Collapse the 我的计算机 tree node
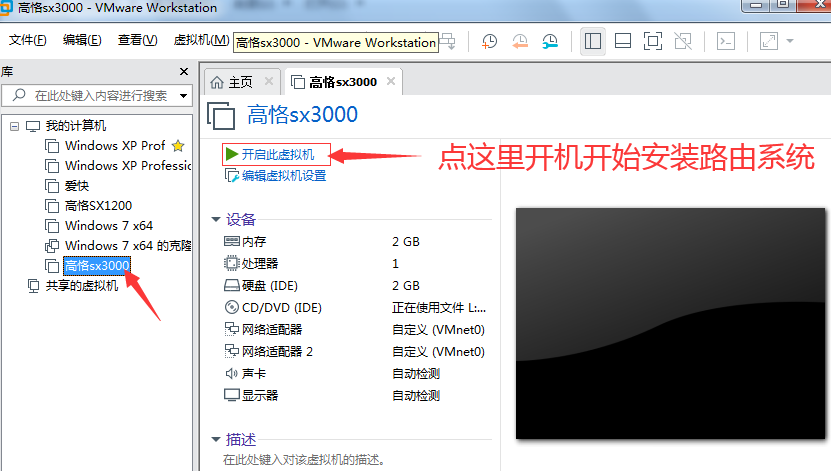Viewport: 831px width, 471px height. coord(14,126)
